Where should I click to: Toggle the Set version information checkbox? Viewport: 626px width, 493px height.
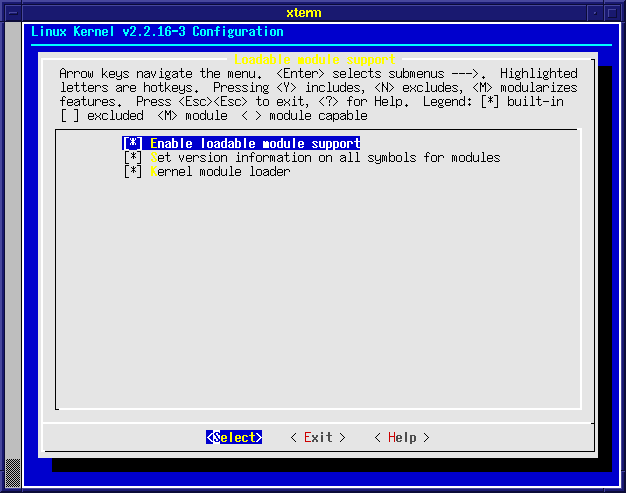[x=133, y=158]
